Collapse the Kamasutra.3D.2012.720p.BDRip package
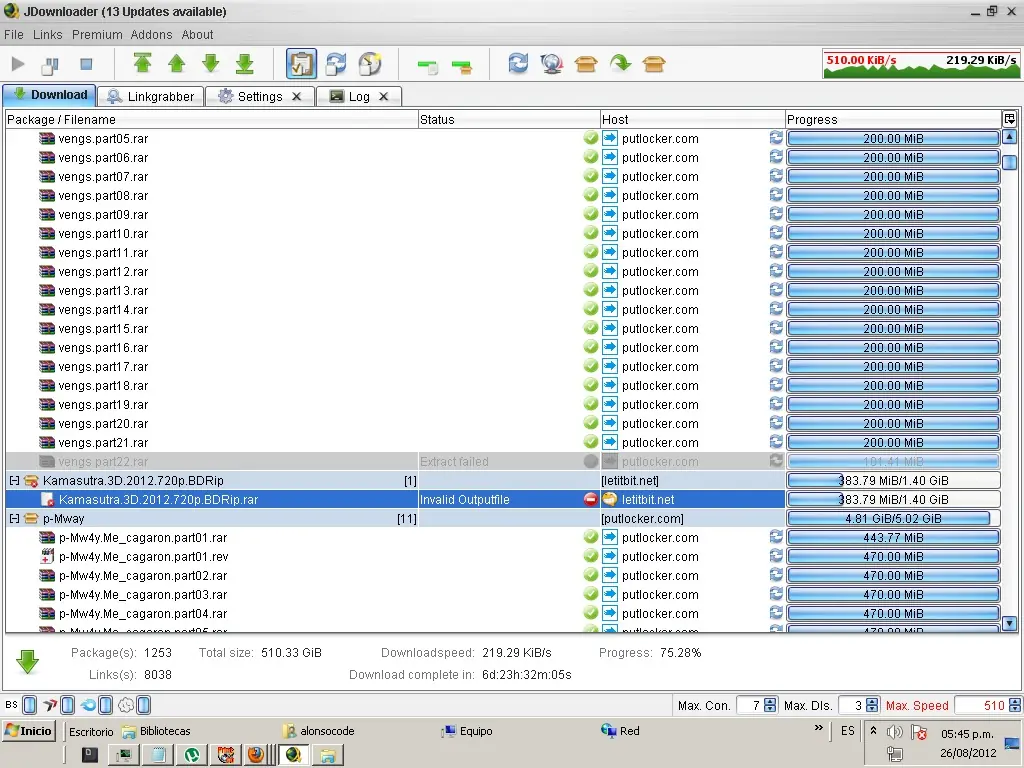The width and height of the screenshot is (1024, 768). [x=14, y=481]
